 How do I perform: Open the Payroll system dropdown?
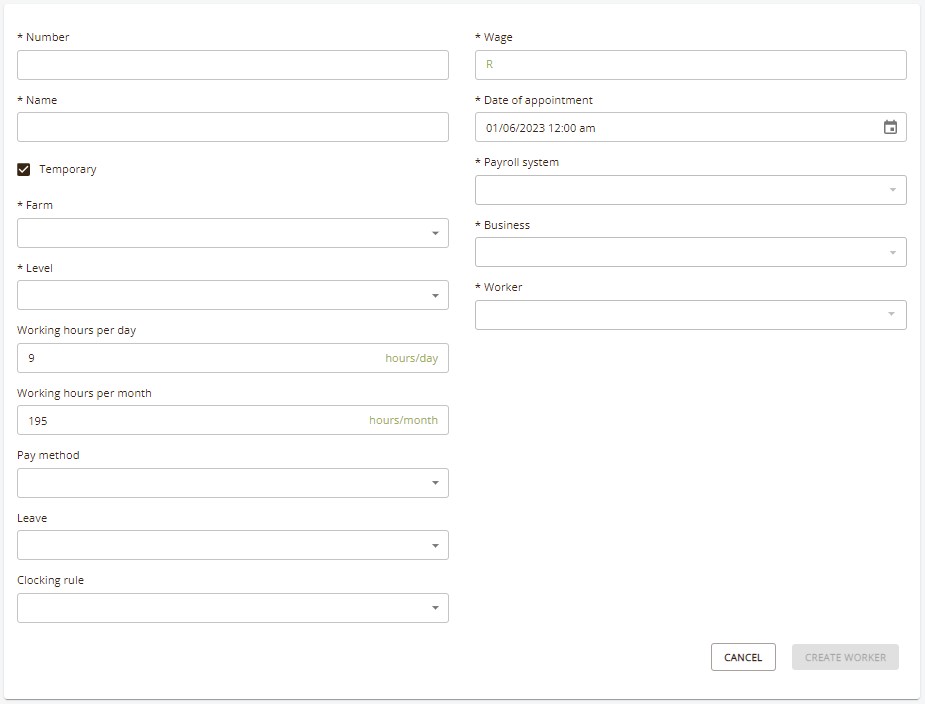click(691, 190)
